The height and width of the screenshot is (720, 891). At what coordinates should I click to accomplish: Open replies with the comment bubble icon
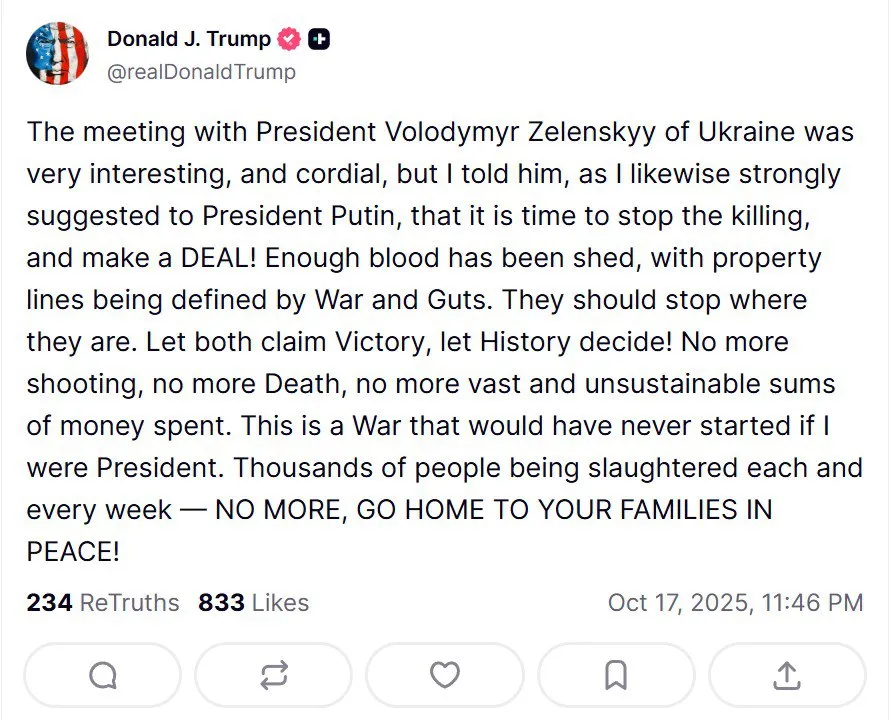[102, 676]
